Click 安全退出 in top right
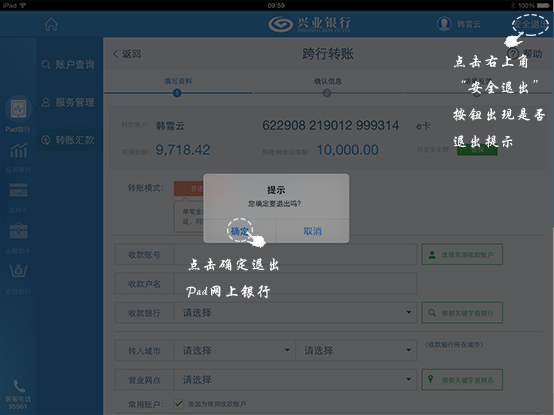Screen dimensions: 554x415 coord(531,24)
